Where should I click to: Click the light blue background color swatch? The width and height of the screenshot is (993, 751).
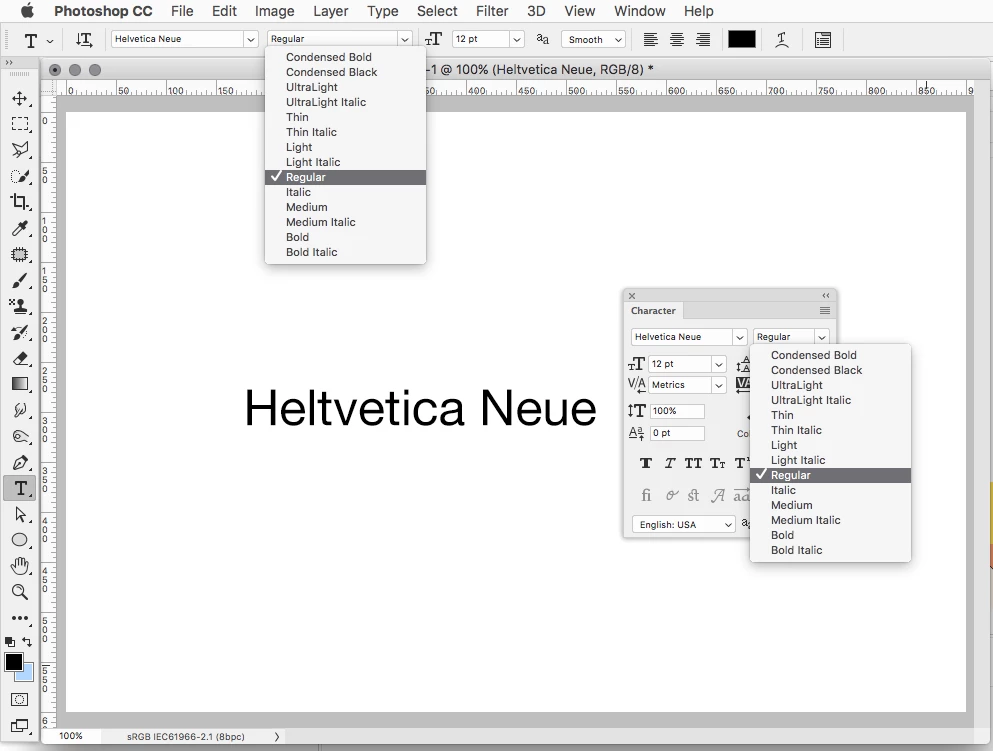pyautogui.click(x=27, y=675)
